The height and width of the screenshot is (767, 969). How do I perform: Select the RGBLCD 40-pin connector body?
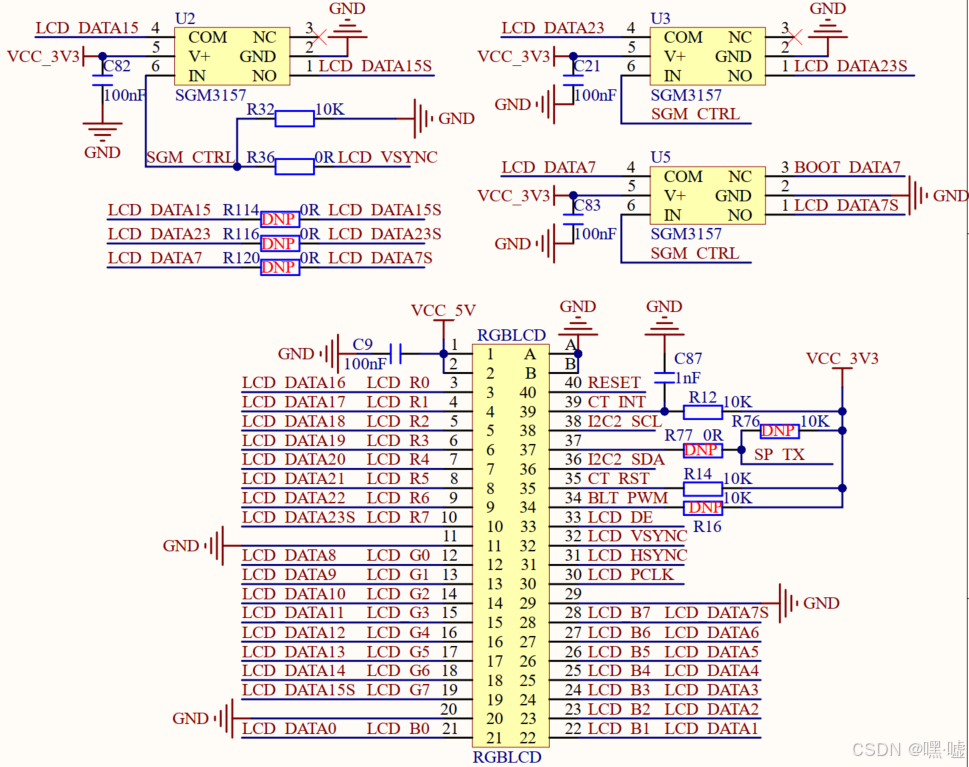510,546
